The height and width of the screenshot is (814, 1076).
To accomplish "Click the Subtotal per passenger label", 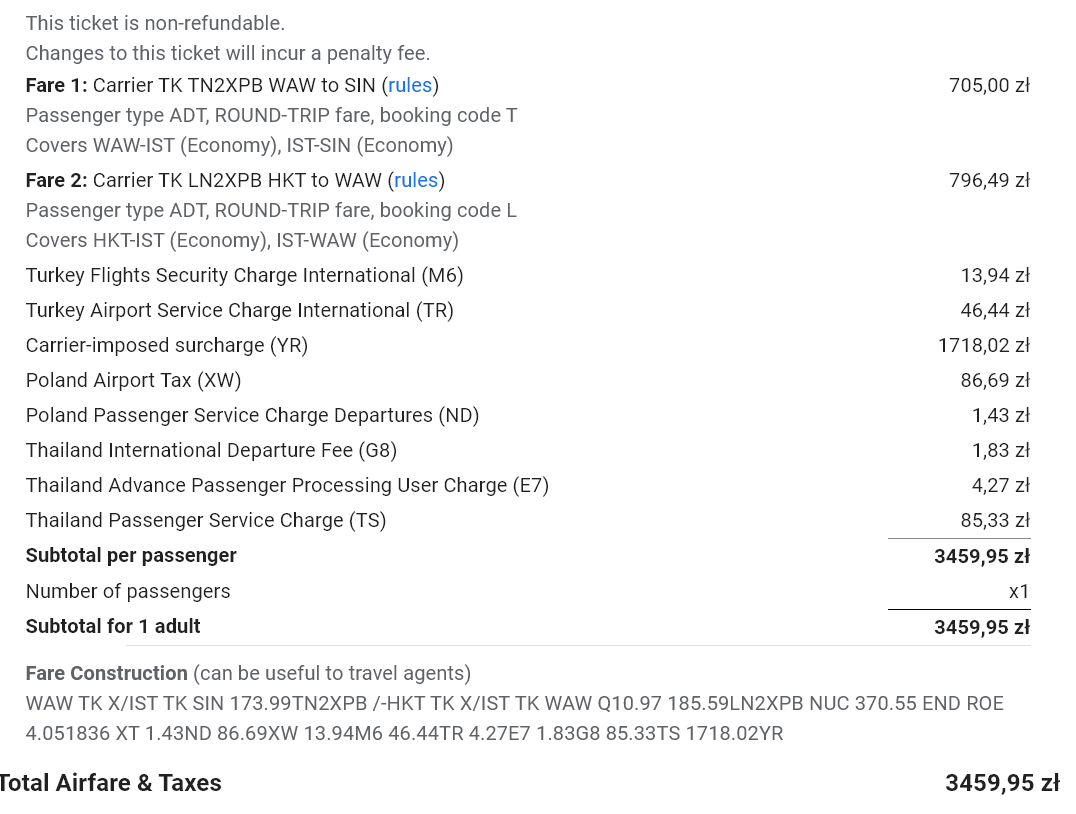I will coord(131,555).
